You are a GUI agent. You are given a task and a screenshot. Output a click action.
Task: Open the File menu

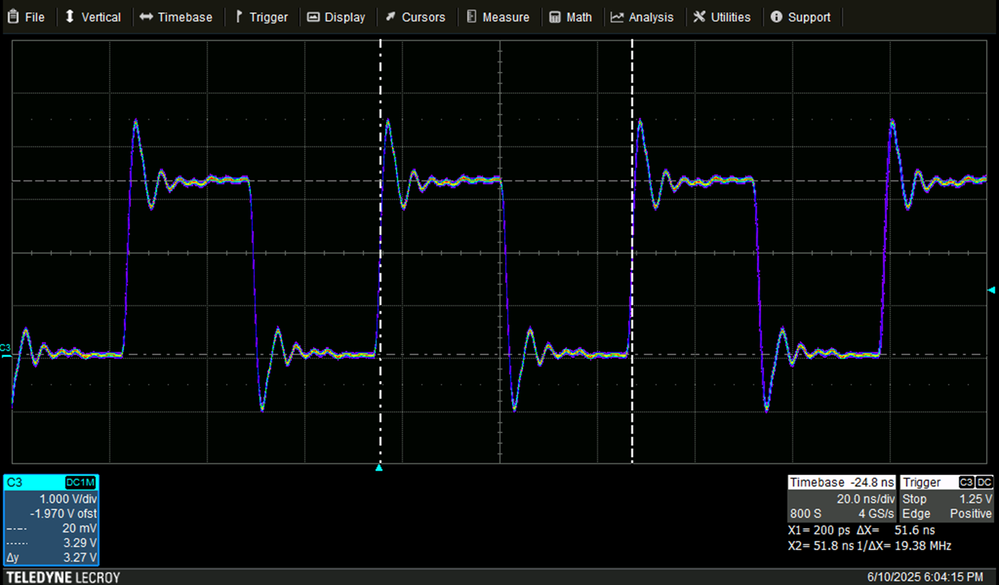click(x=25, y=17)
